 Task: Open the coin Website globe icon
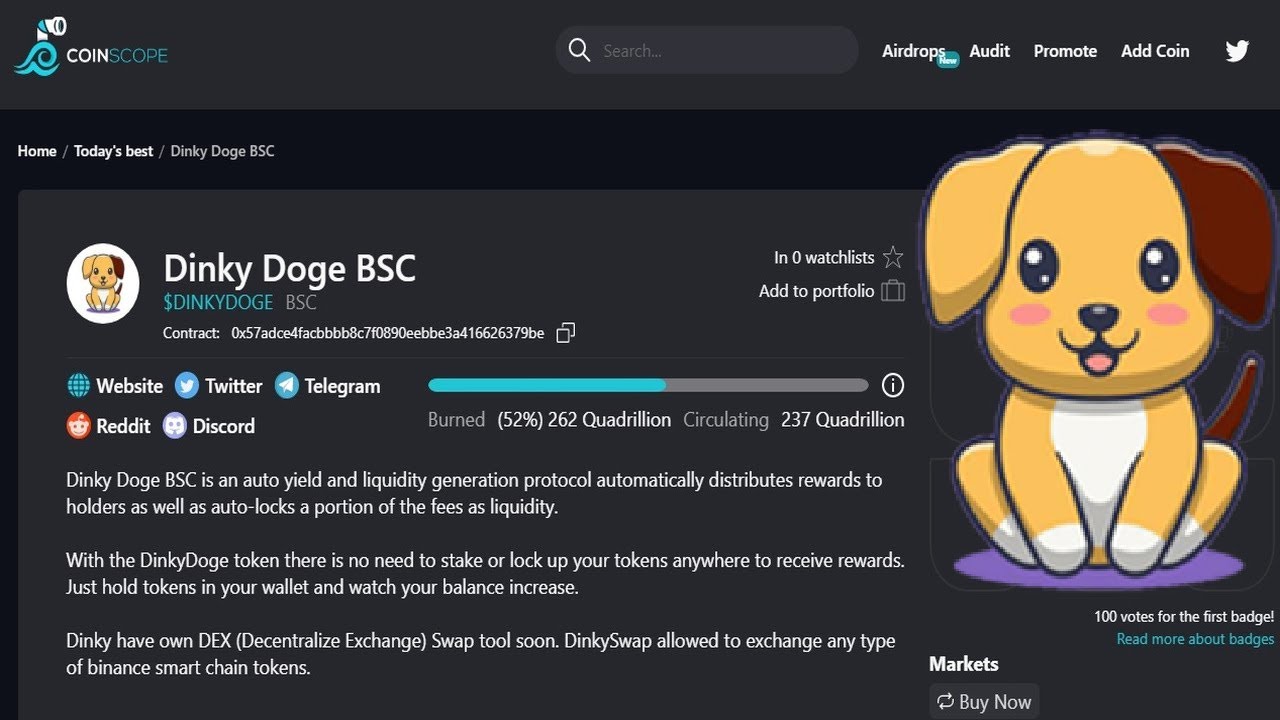[x=78, y=386]
